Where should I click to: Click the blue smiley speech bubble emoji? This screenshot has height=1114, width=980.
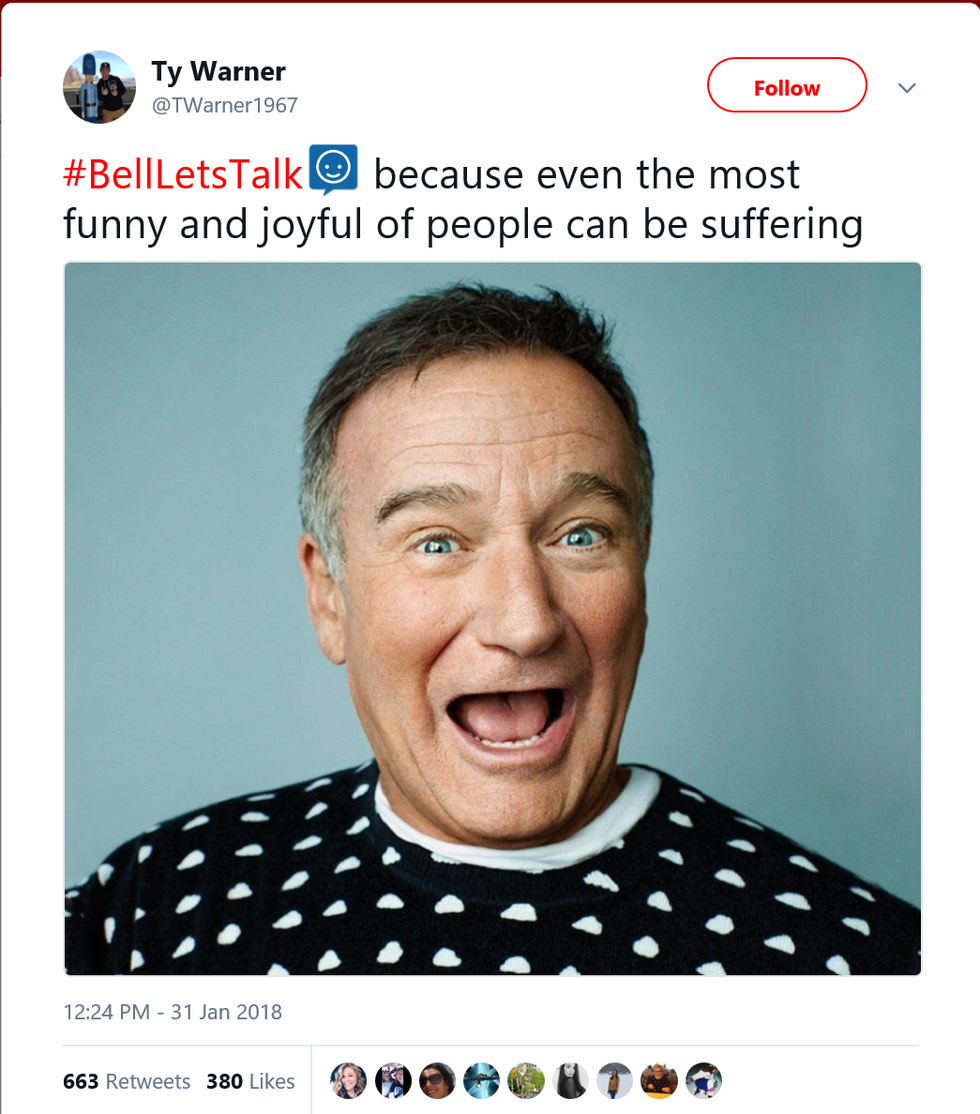coord(333,169)
